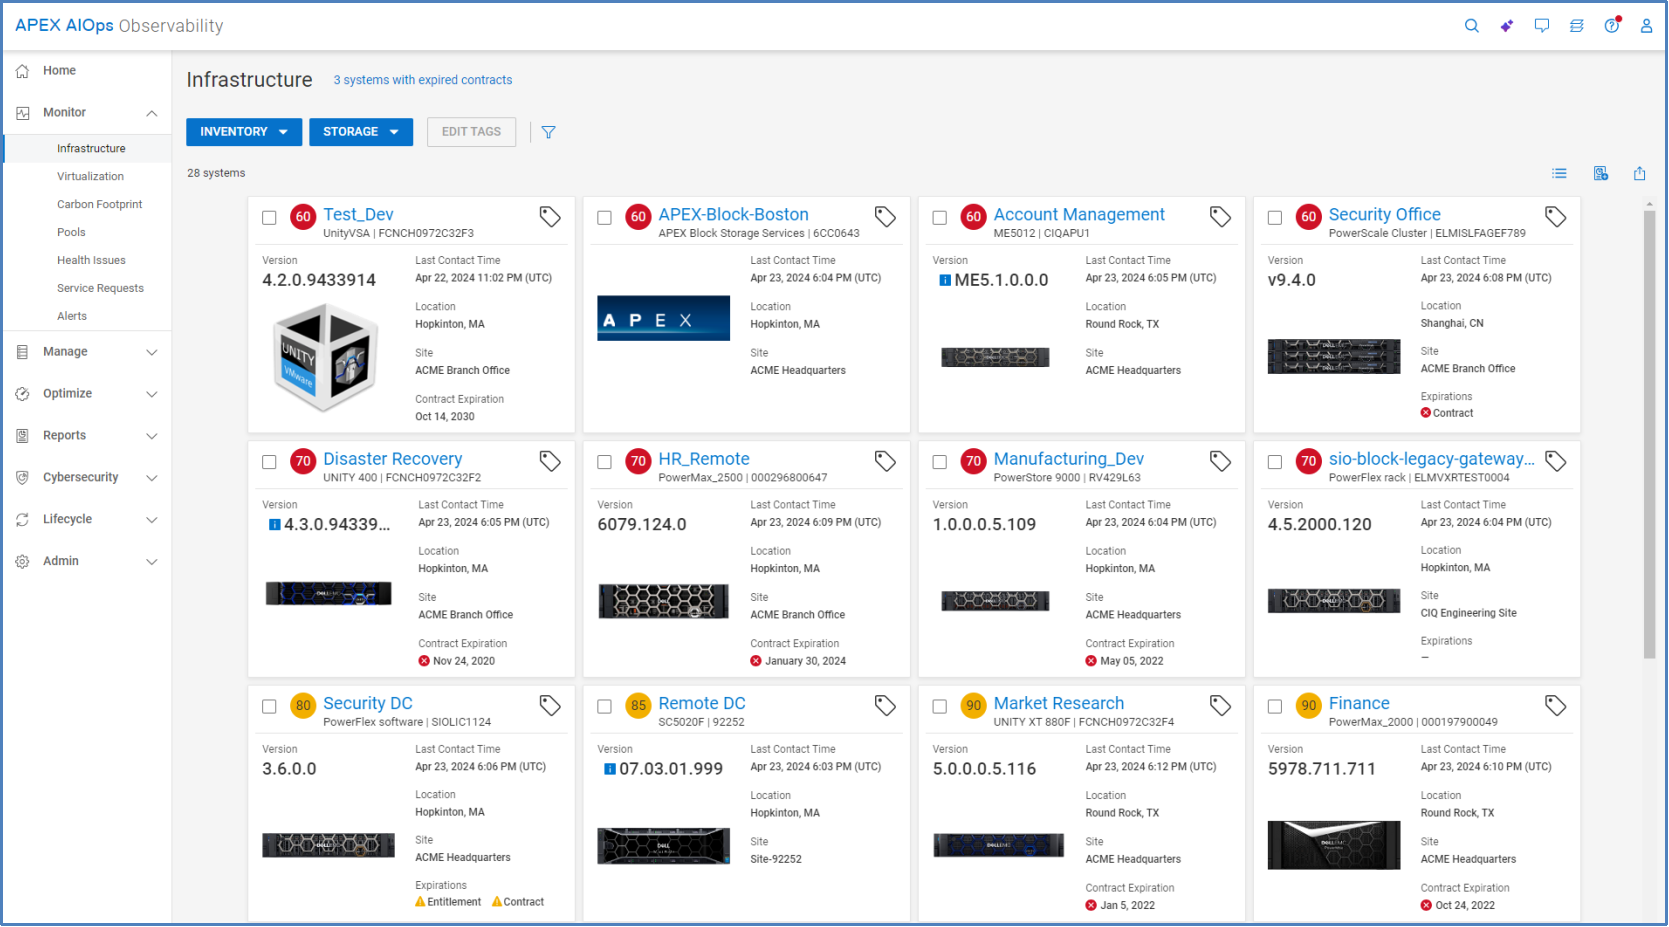1669x927 pixels.
Task: Click tag icon on Security DC card
Action: (550, 706)
